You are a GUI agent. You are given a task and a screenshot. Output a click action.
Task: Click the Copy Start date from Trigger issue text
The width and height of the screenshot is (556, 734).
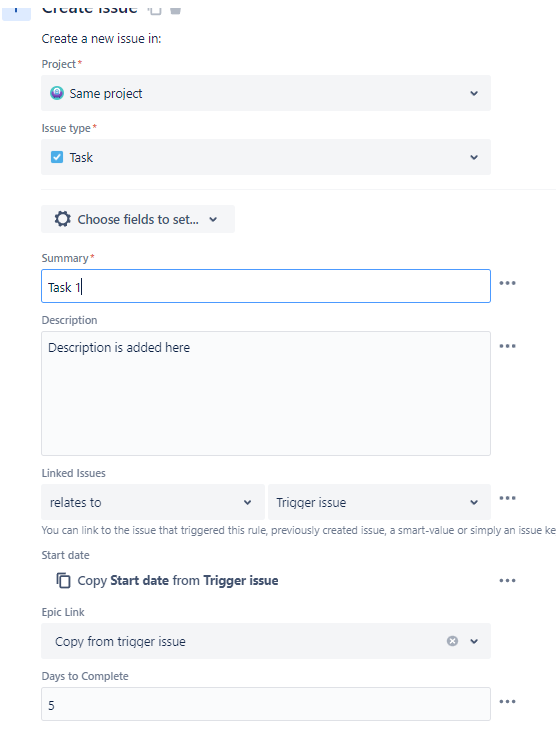[178, 581]
